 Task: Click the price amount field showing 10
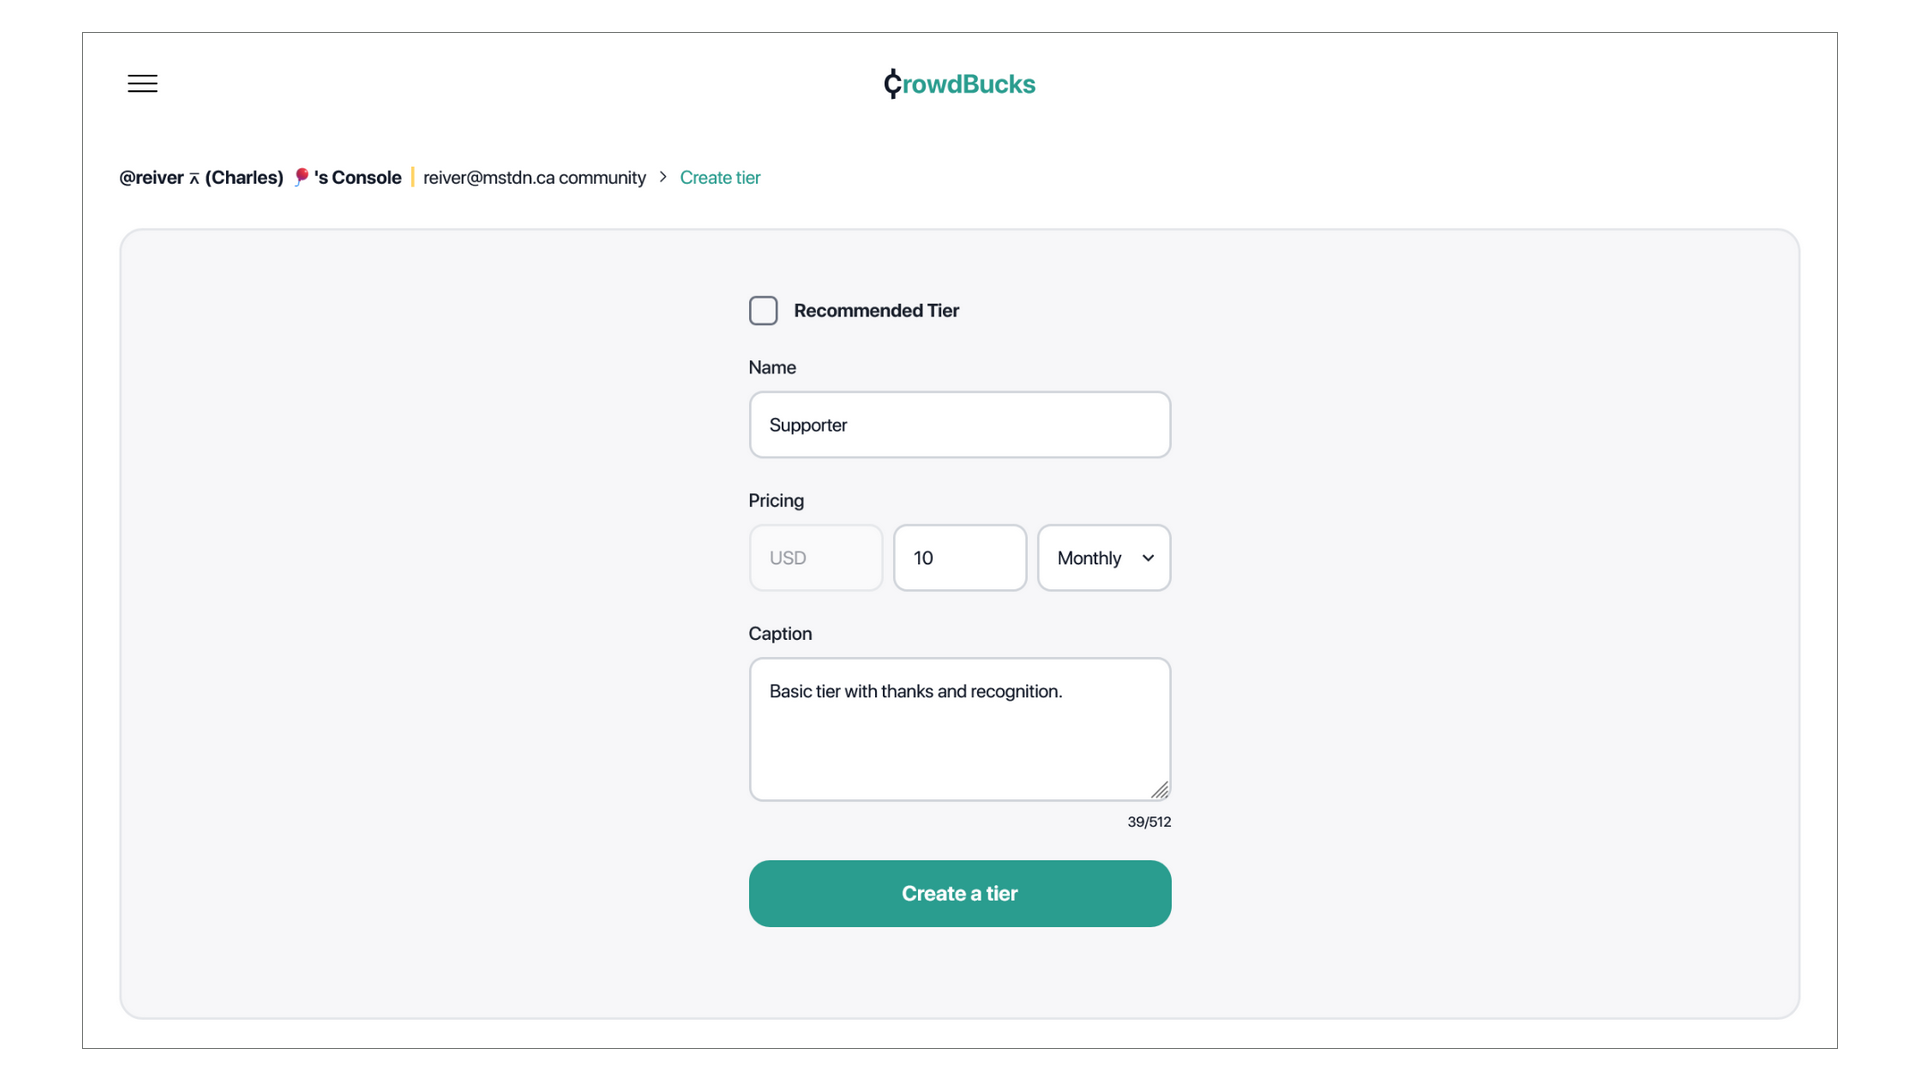pyautogui.click(x=959, y=558)
